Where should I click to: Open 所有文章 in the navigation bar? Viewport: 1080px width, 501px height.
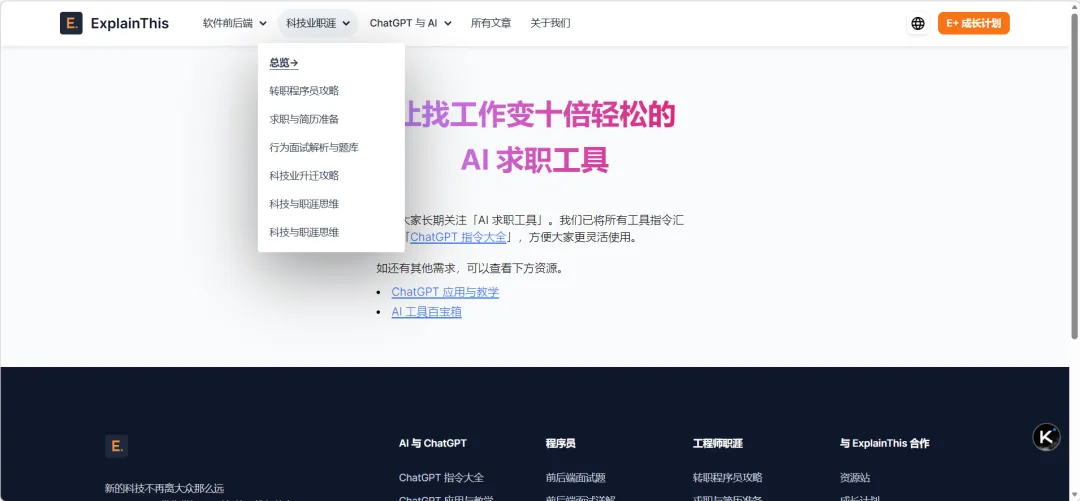[491, 23]
